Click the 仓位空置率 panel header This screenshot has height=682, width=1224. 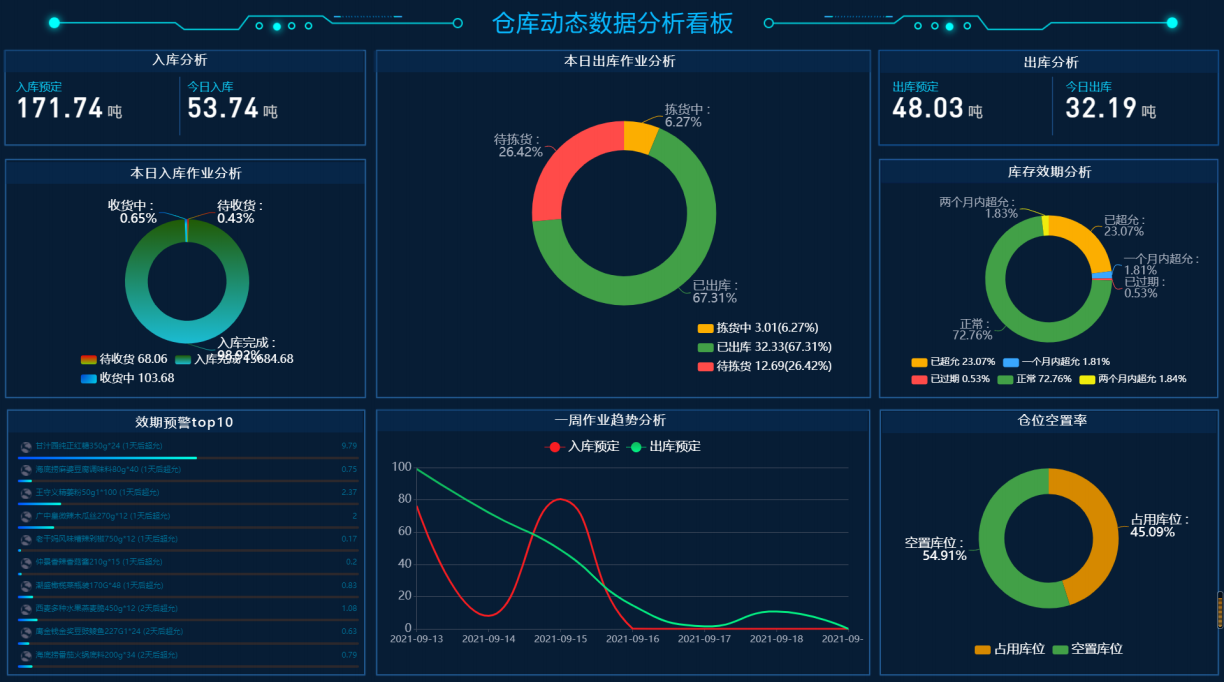click(1051, 420)
